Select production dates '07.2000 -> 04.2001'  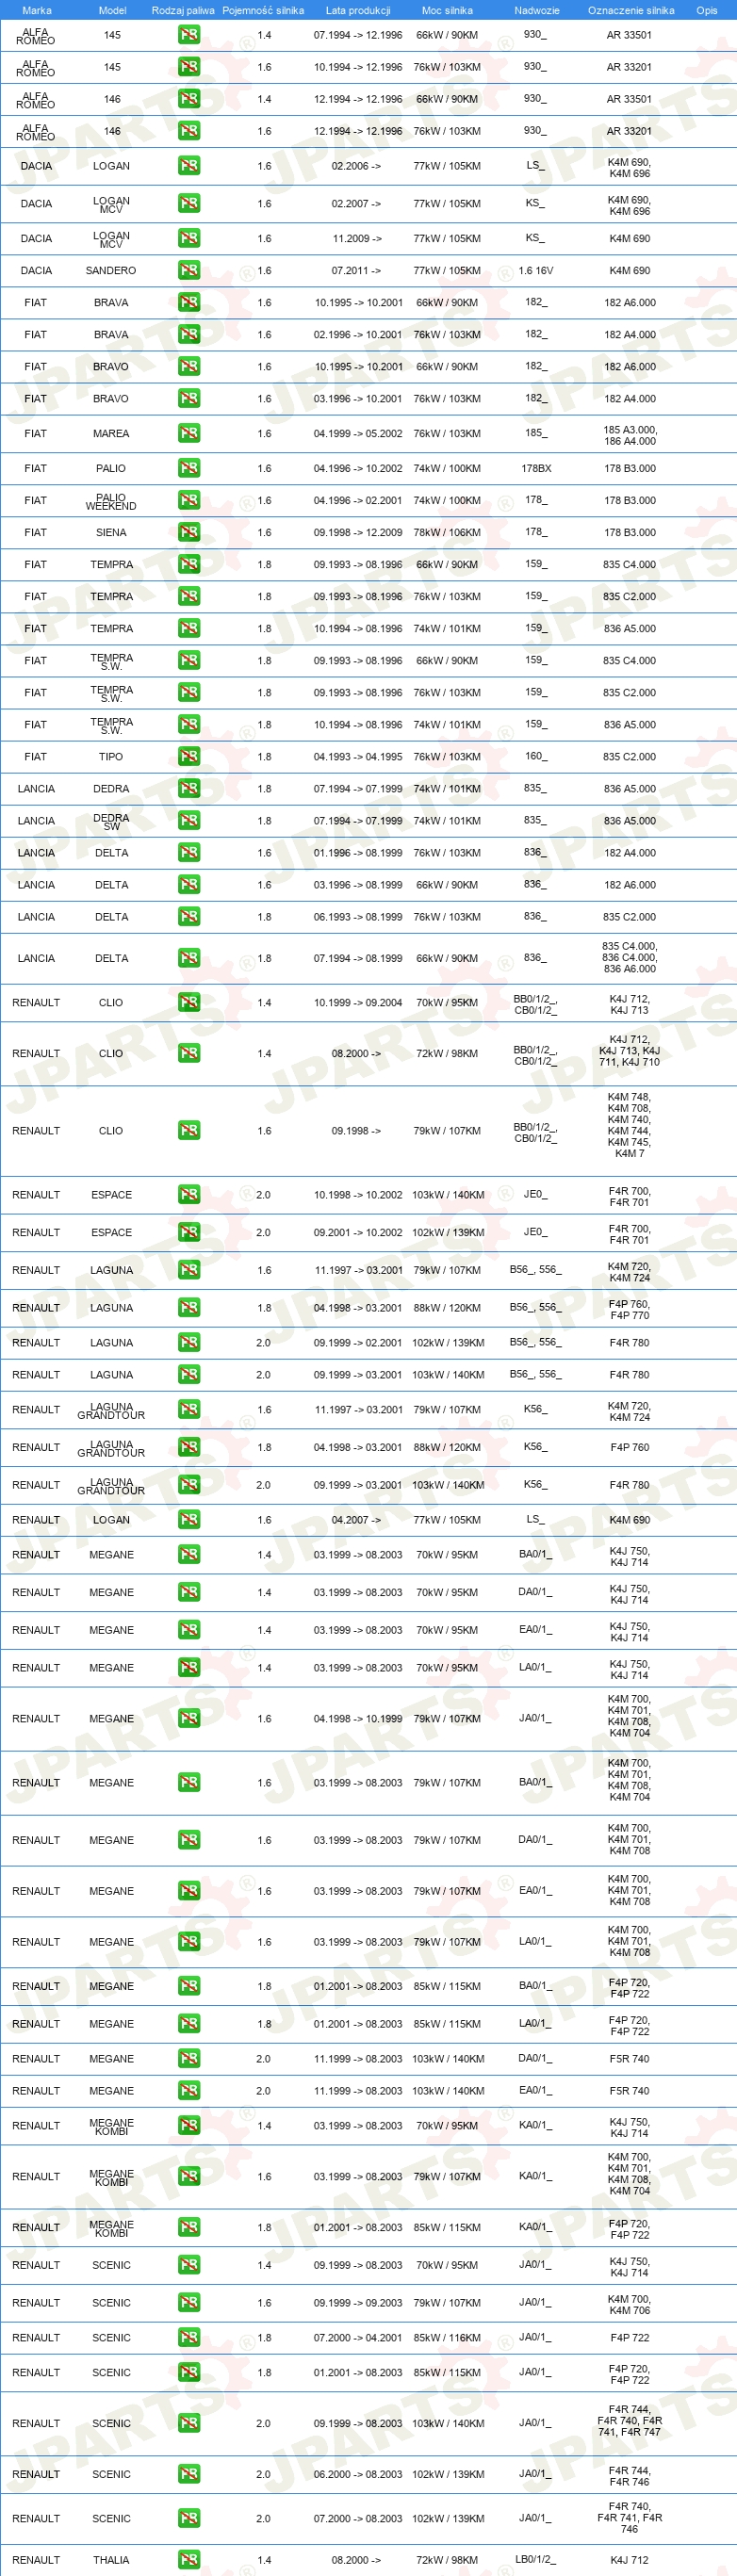click(x=358, y=2337)
